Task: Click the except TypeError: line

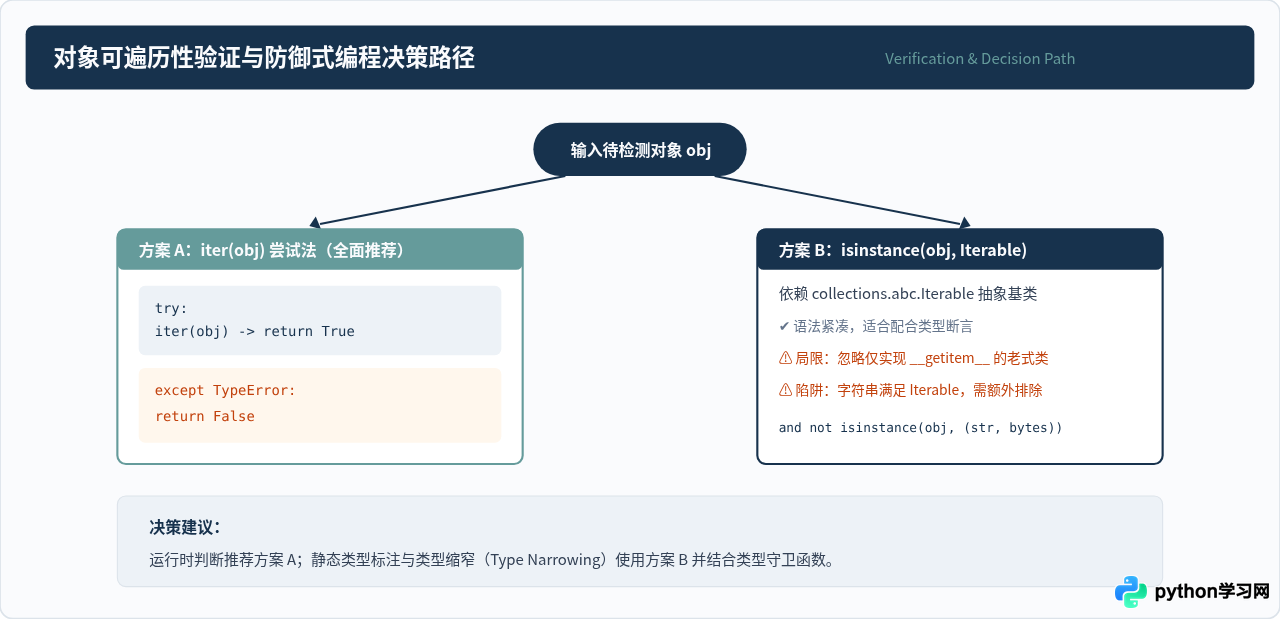Action: coord(226,391)
